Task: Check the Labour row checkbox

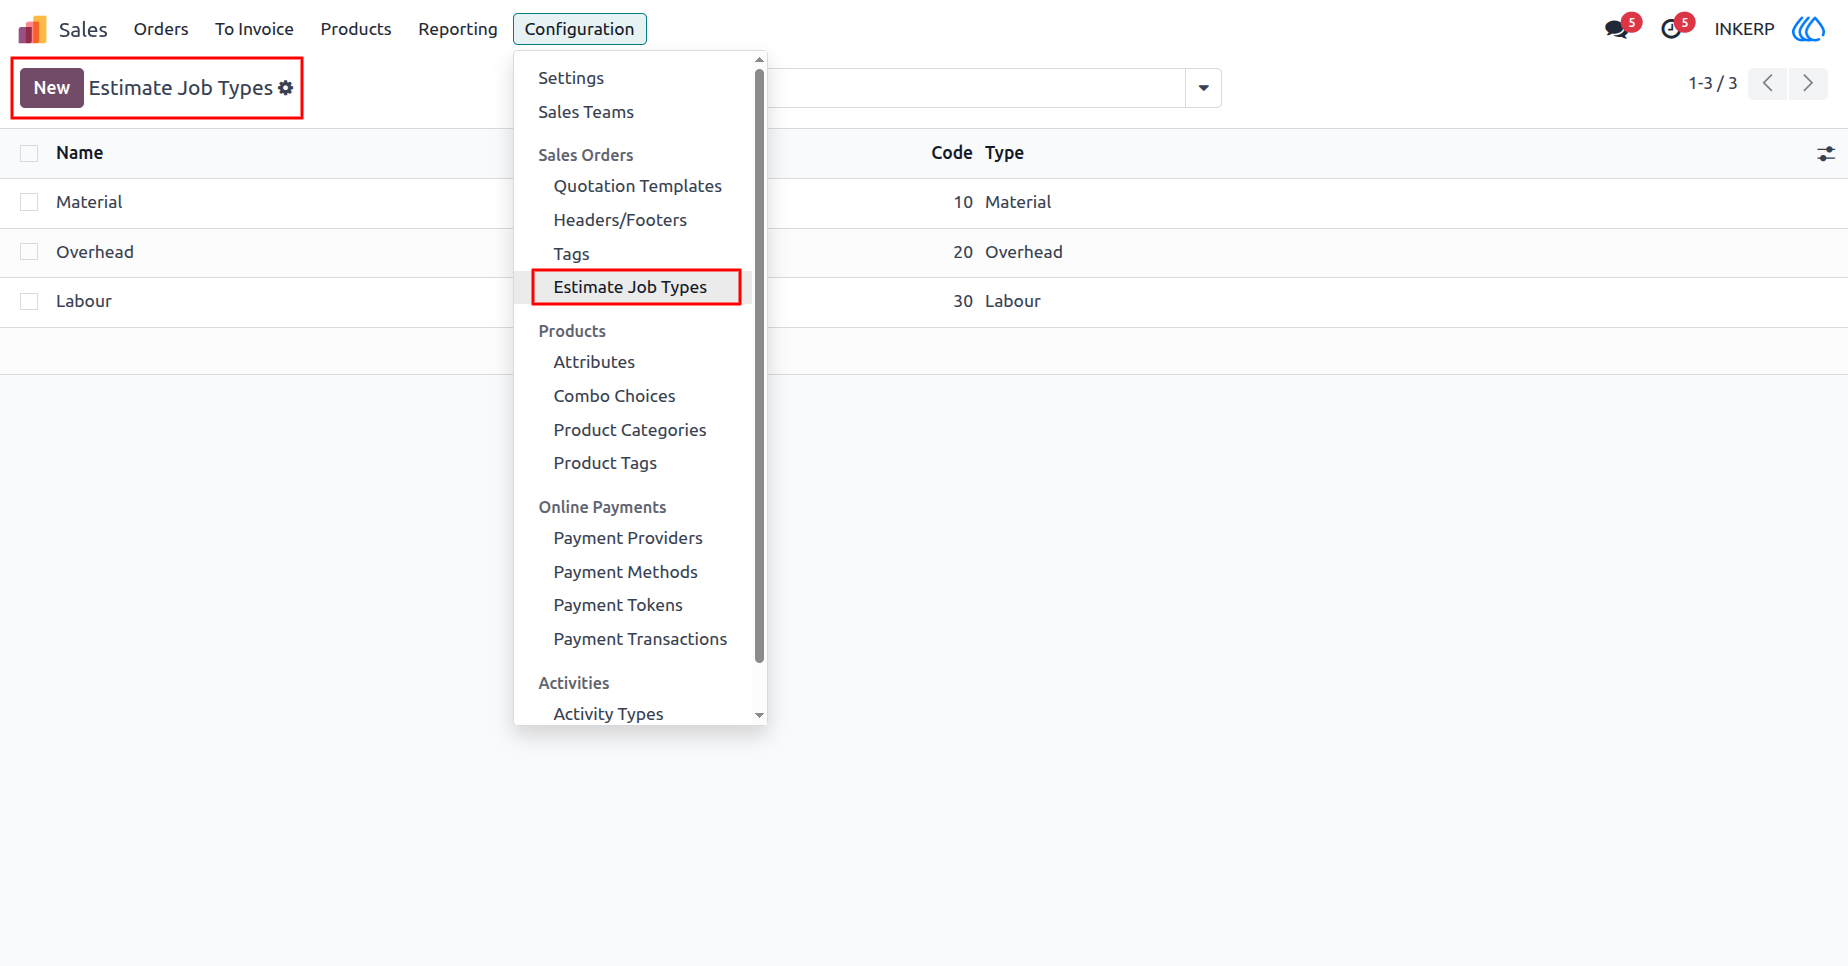Action: click(x=29, y=301)
